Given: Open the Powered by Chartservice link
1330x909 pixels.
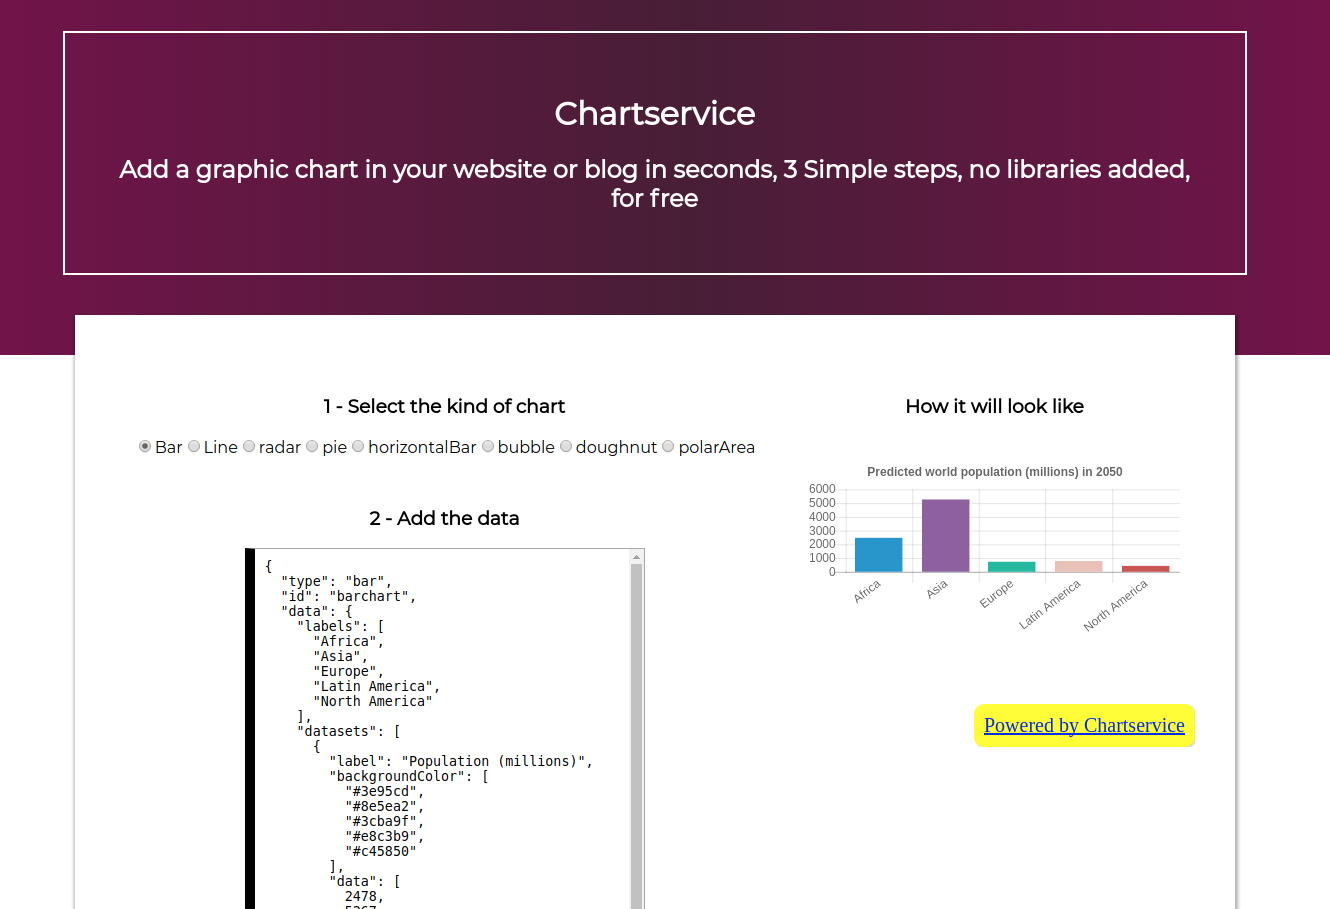Looking at the screenshot, I should point(1084,725).
